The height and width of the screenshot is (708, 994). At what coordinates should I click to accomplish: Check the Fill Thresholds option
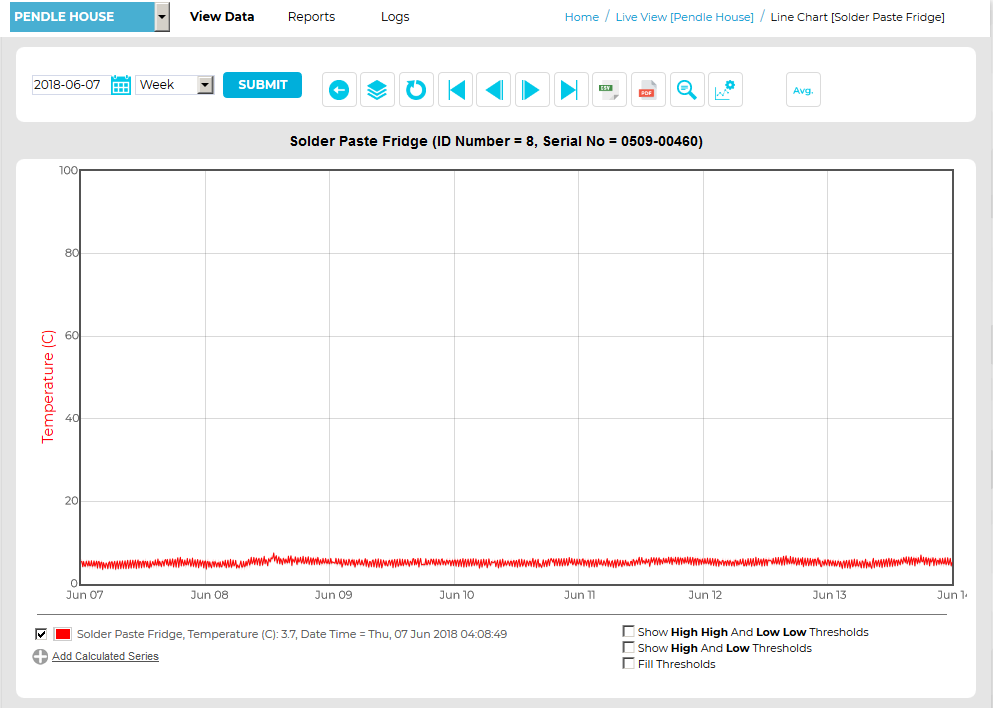pyautogui.click(x=628, y=664)
